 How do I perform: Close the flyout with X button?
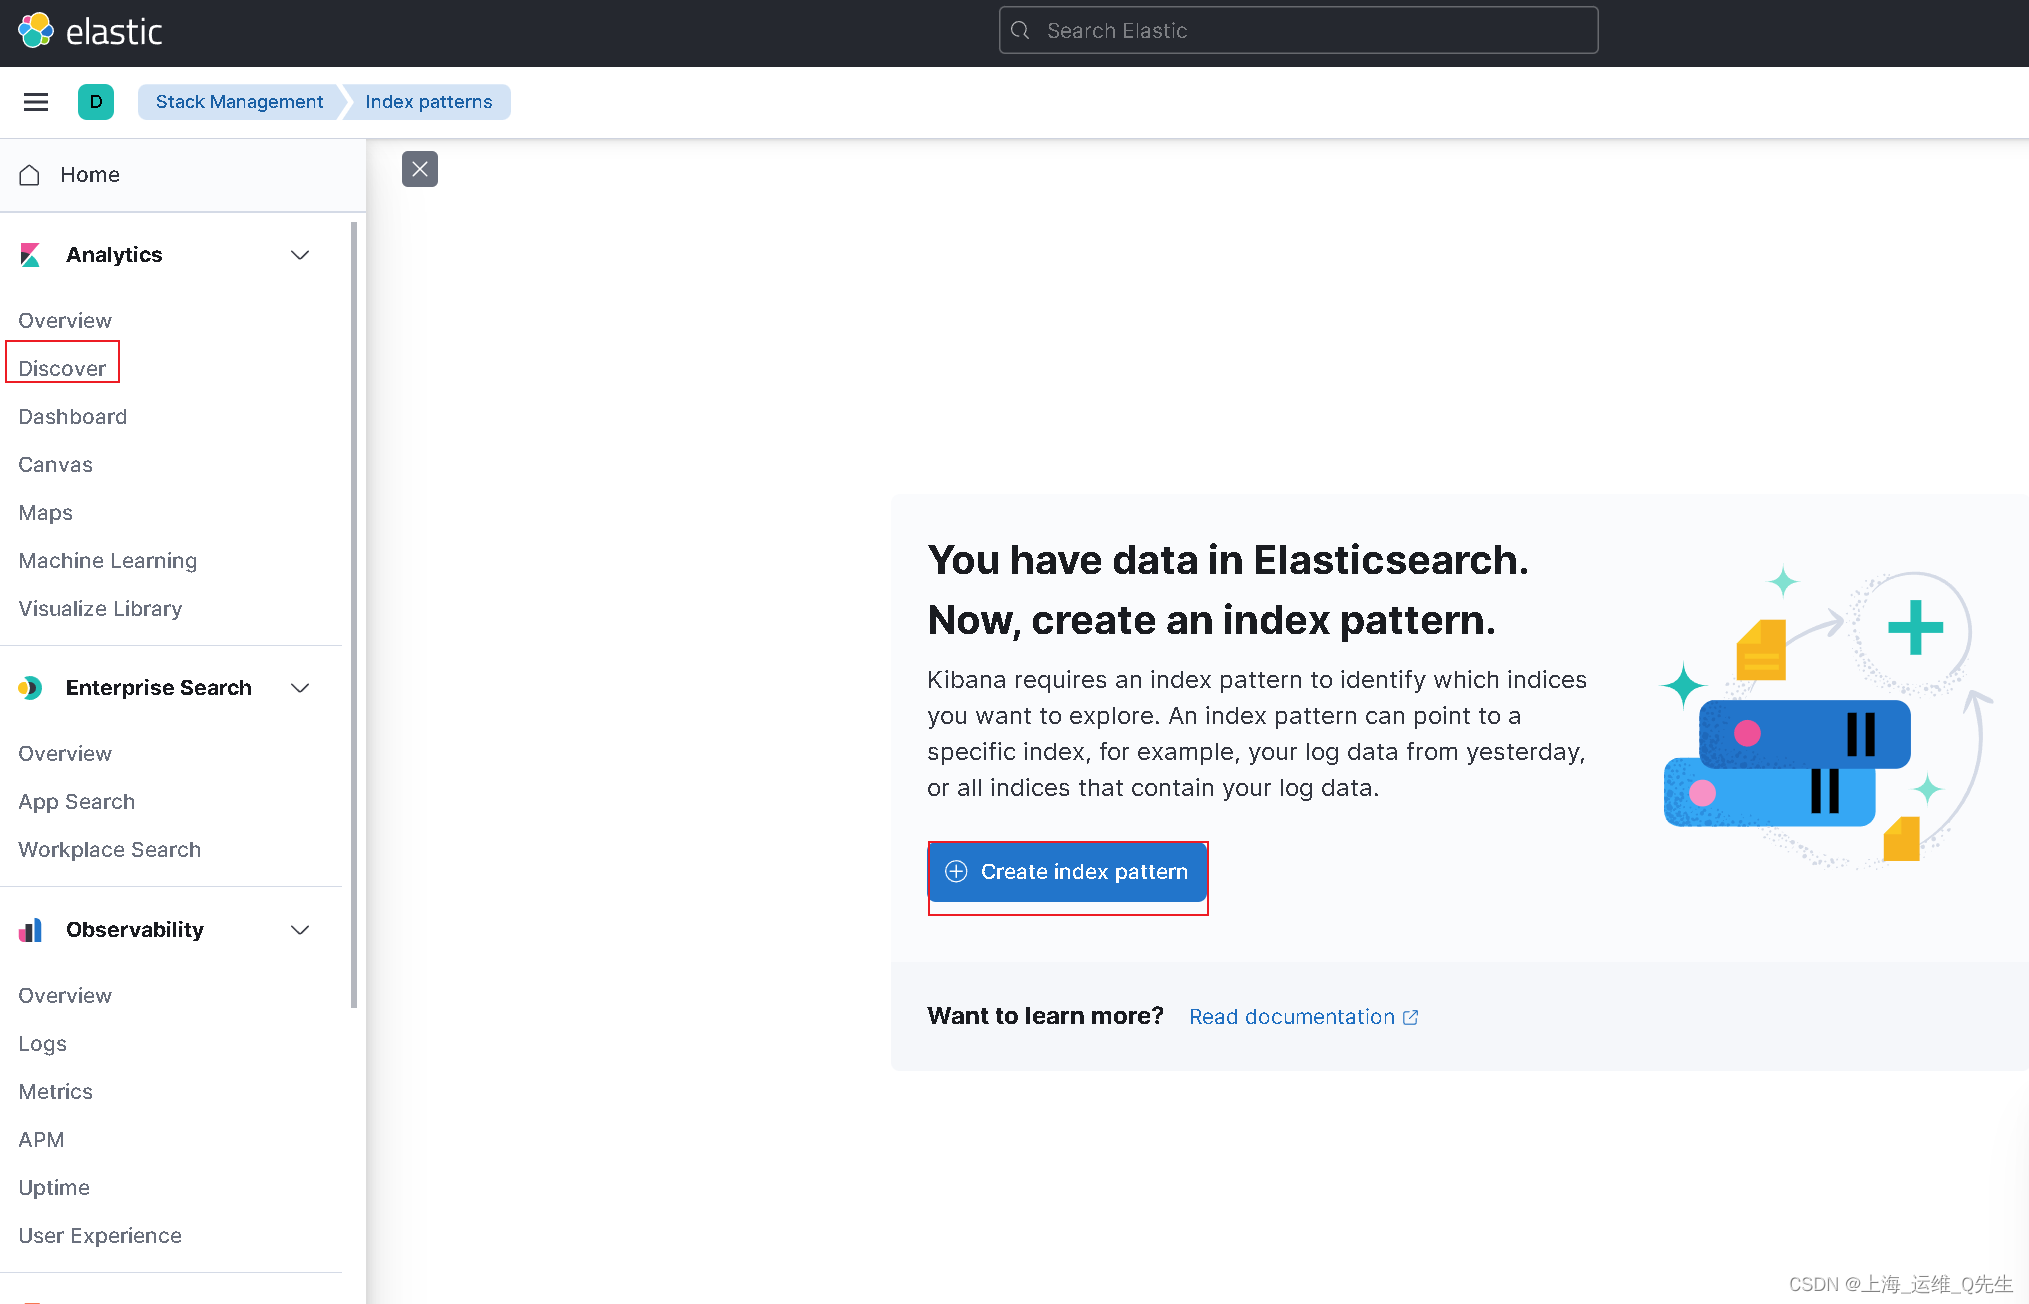(420, 169)
